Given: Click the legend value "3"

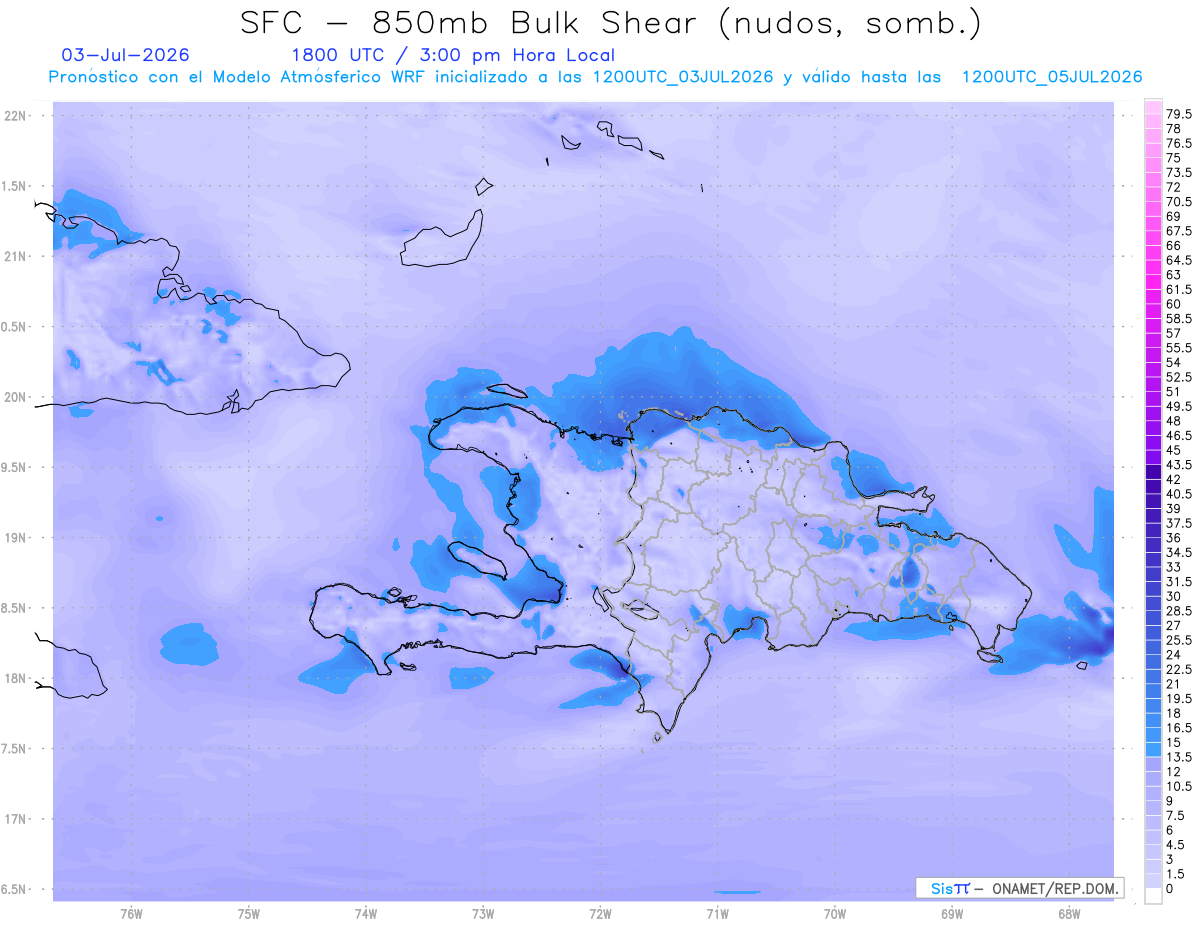Looking at the screenshot, I should coord(1170,859).
